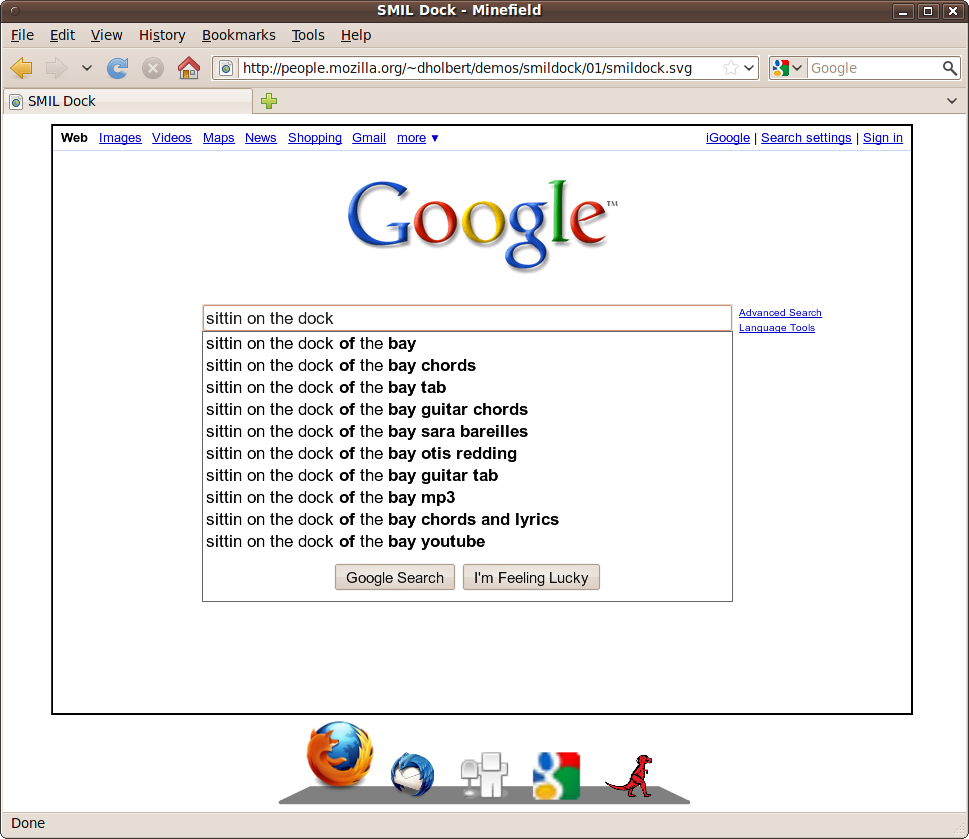Viewport: 969px width, 839px height.
Task: Open the recent pages history dropdown
Action: point(87,68)
